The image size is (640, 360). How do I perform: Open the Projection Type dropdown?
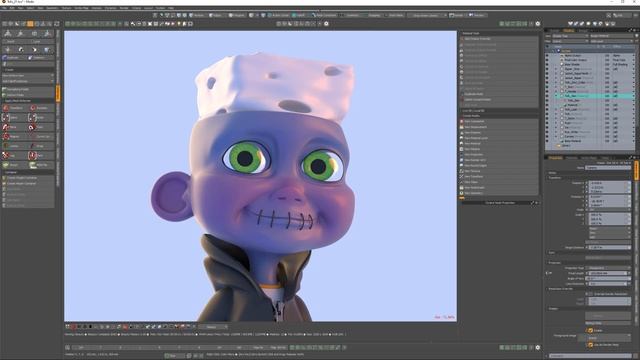coord(610,268)
